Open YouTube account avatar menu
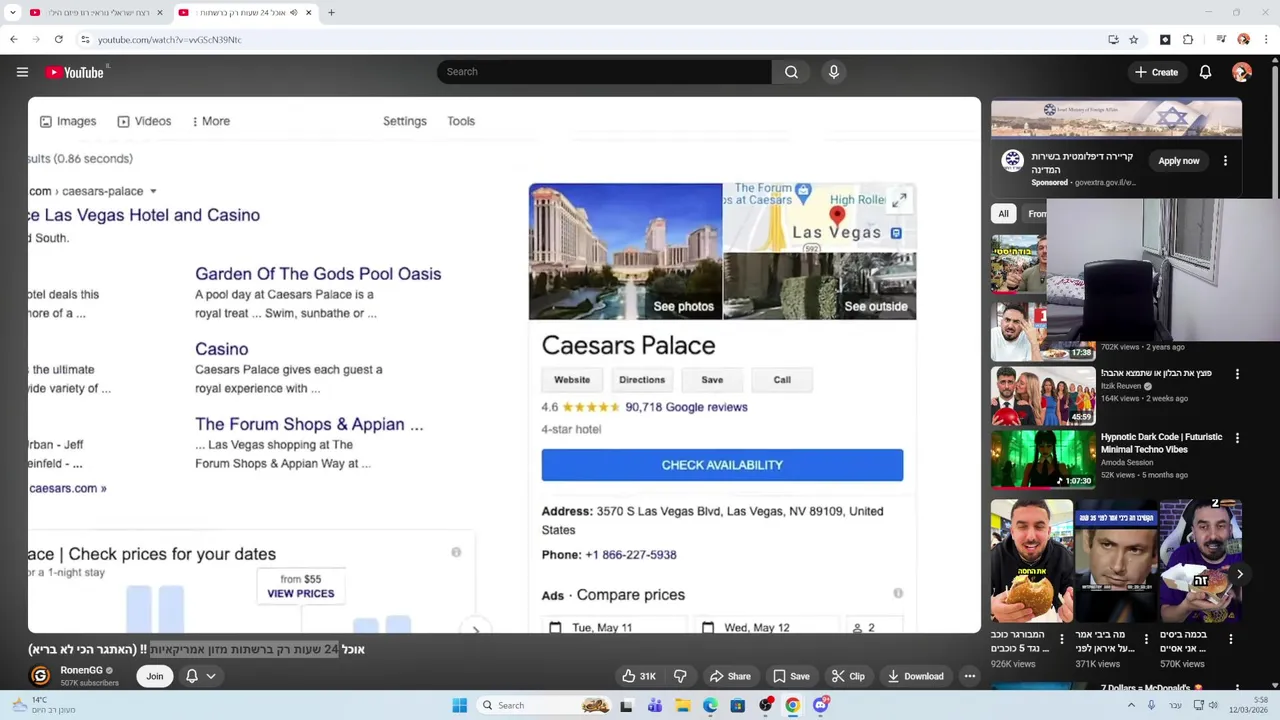 click(x=1242, y=72)
